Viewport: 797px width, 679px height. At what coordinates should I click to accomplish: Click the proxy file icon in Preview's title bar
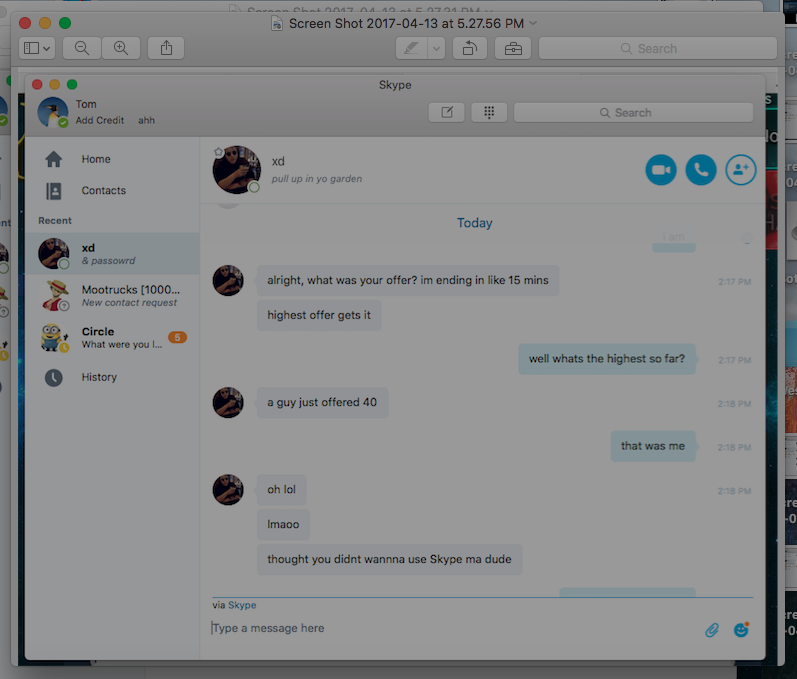pos(277,23)
